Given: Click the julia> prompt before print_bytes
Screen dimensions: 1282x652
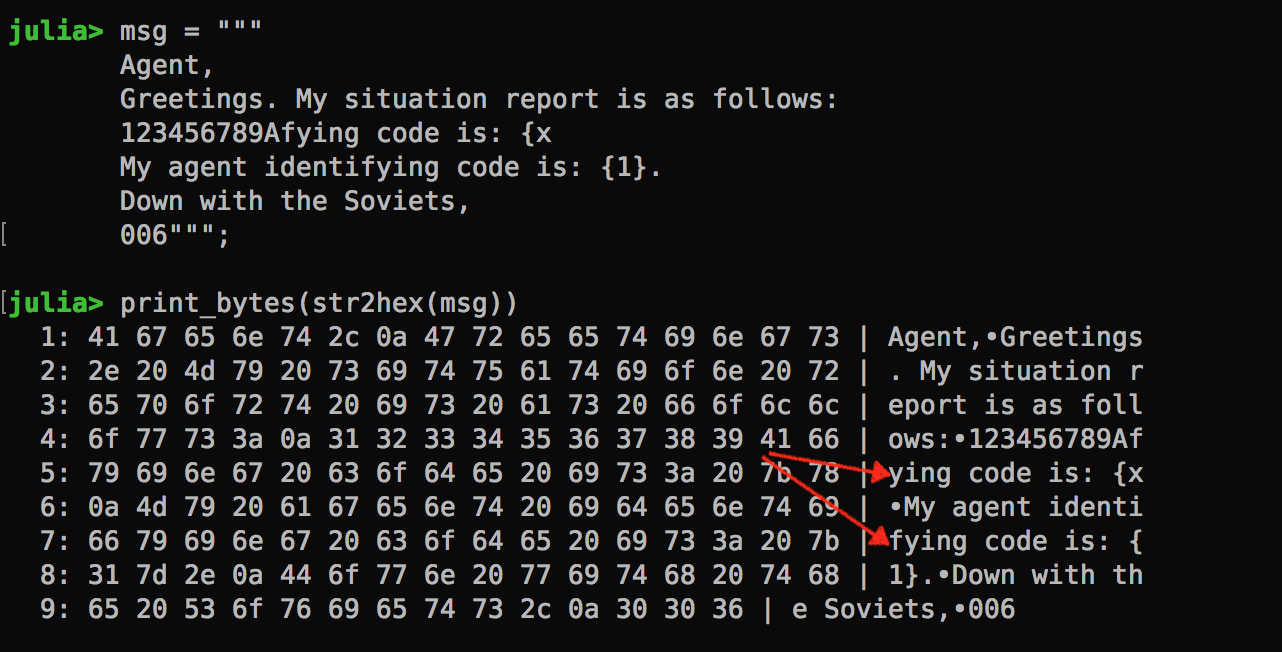Looking at the screenshot, I should tap(56, 303).
